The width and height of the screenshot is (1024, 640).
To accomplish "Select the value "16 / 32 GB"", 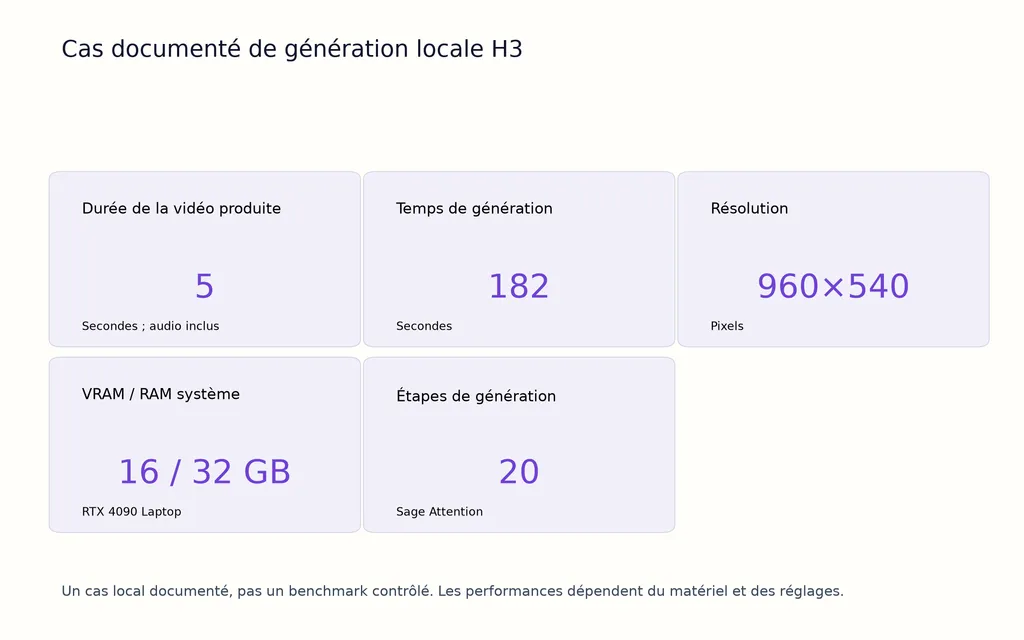I will [204, 472].
